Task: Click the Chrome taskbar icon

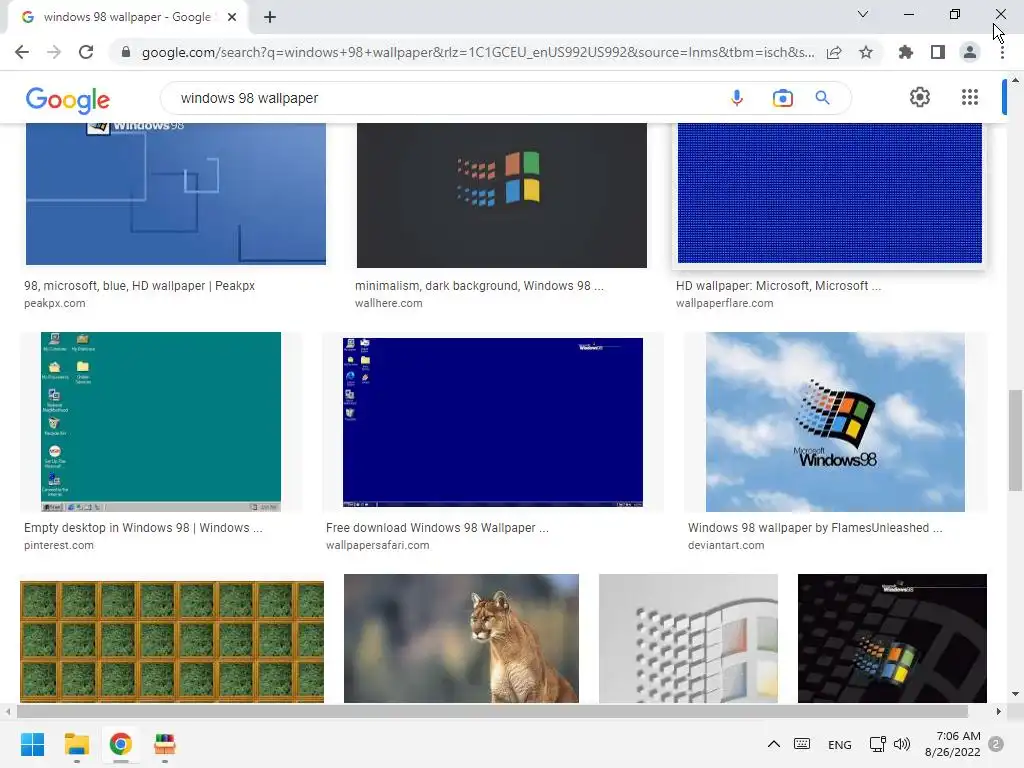Action: (121, 744)
